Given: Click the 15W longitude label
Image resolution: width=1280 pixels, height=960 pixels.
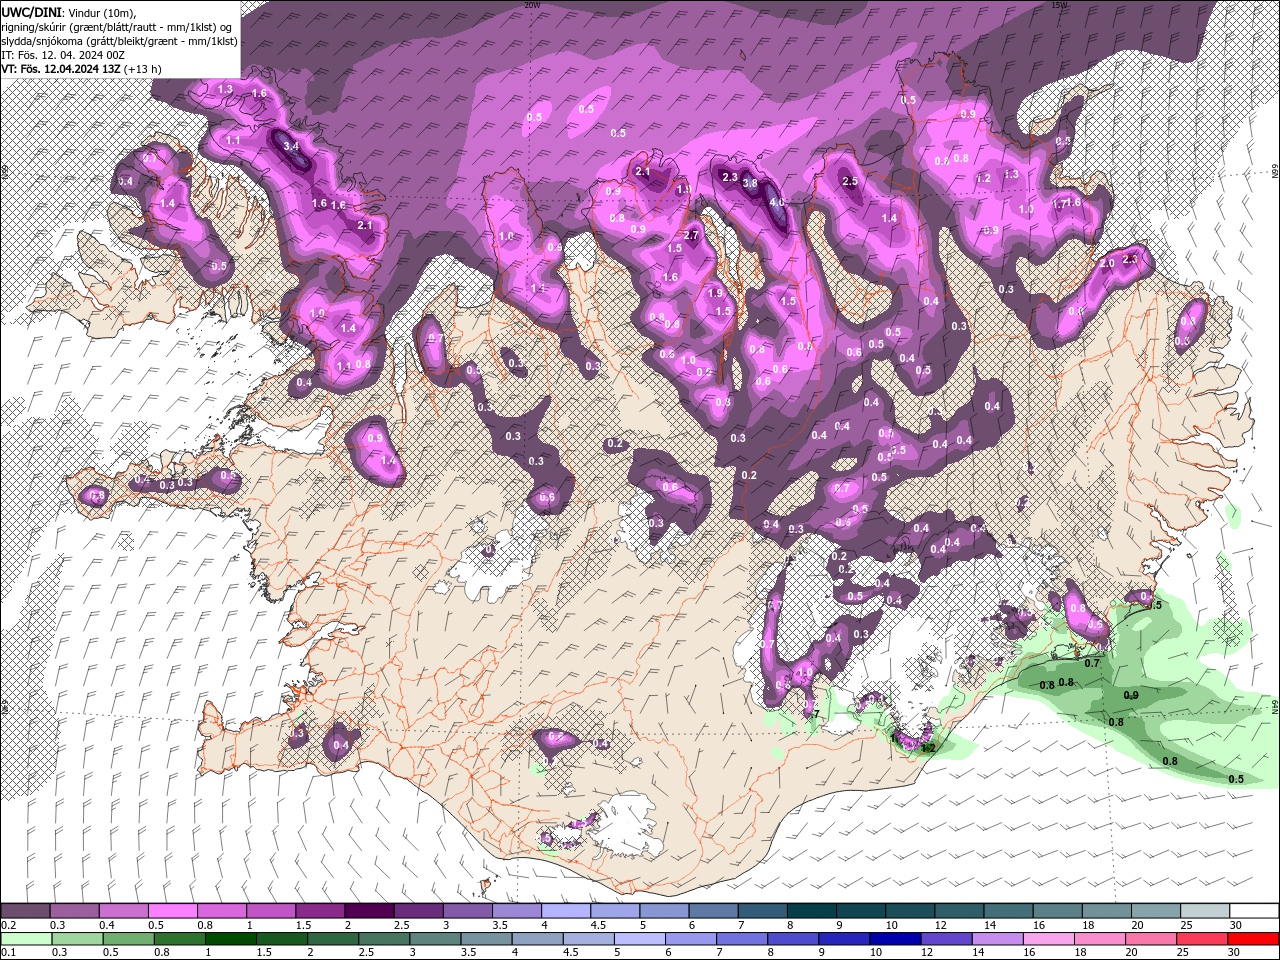Looking at the screenshot, I should (1059, 5).
